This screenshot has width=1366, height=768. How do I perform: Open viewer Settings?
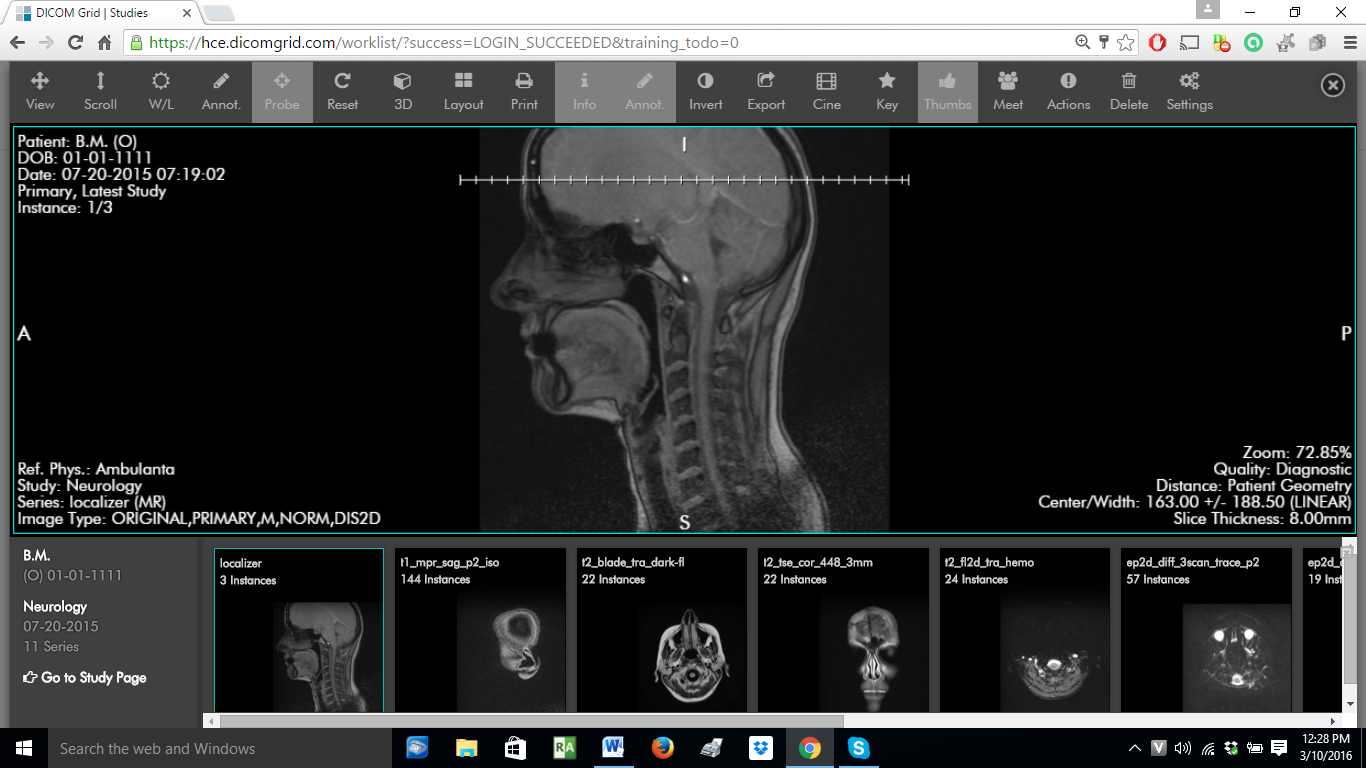pyautogui.click(x=1189, y=92)
